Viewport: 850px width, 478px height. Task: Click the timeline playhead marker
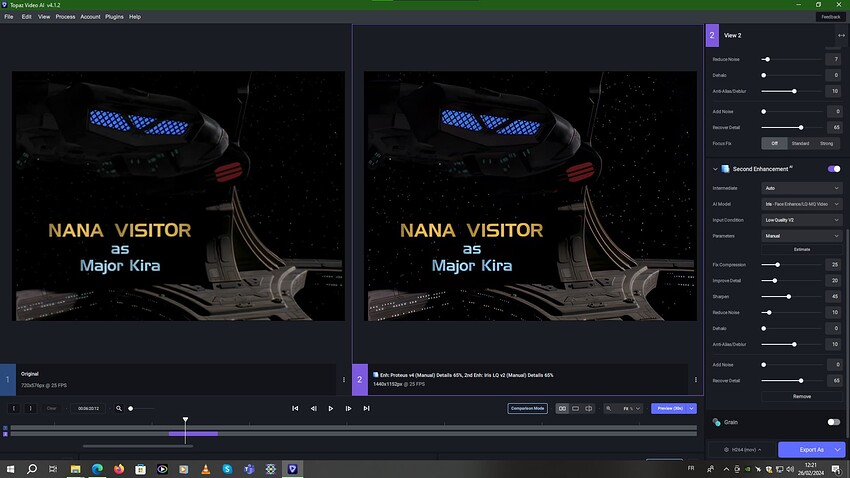coord(185,420)
